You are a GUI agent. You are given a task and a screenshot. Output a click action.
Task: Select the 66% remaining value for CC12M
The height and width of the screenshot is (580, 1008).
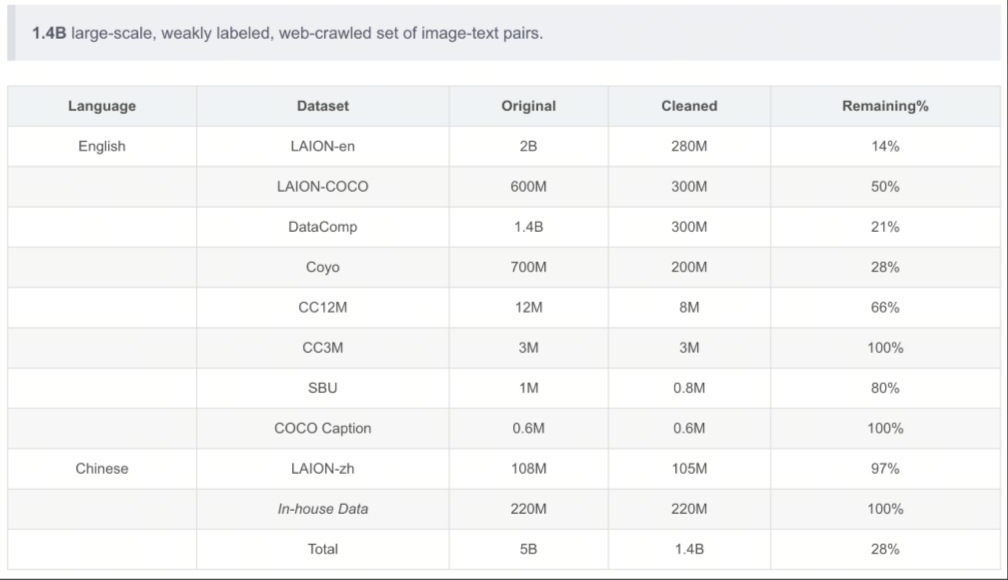[885, 307]
